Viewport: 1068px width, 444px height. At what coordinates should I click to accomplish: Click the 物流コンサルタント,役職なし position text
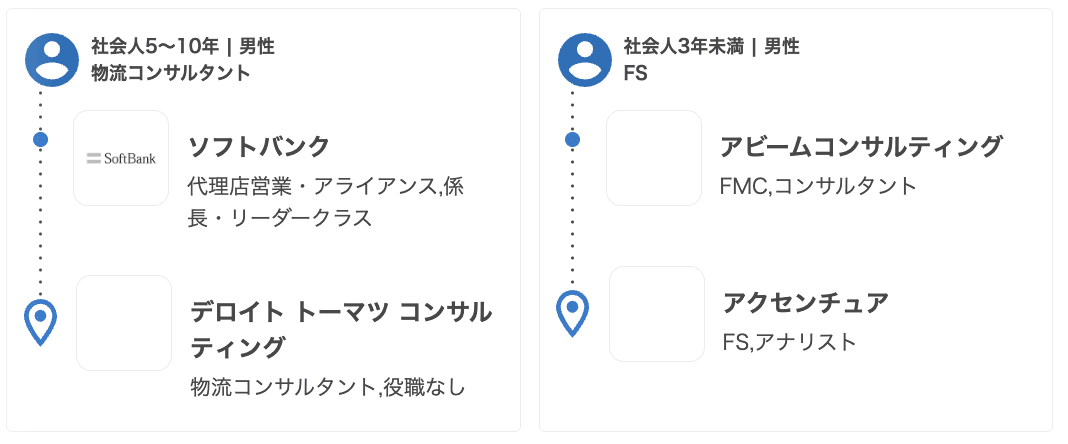point(328,387)
